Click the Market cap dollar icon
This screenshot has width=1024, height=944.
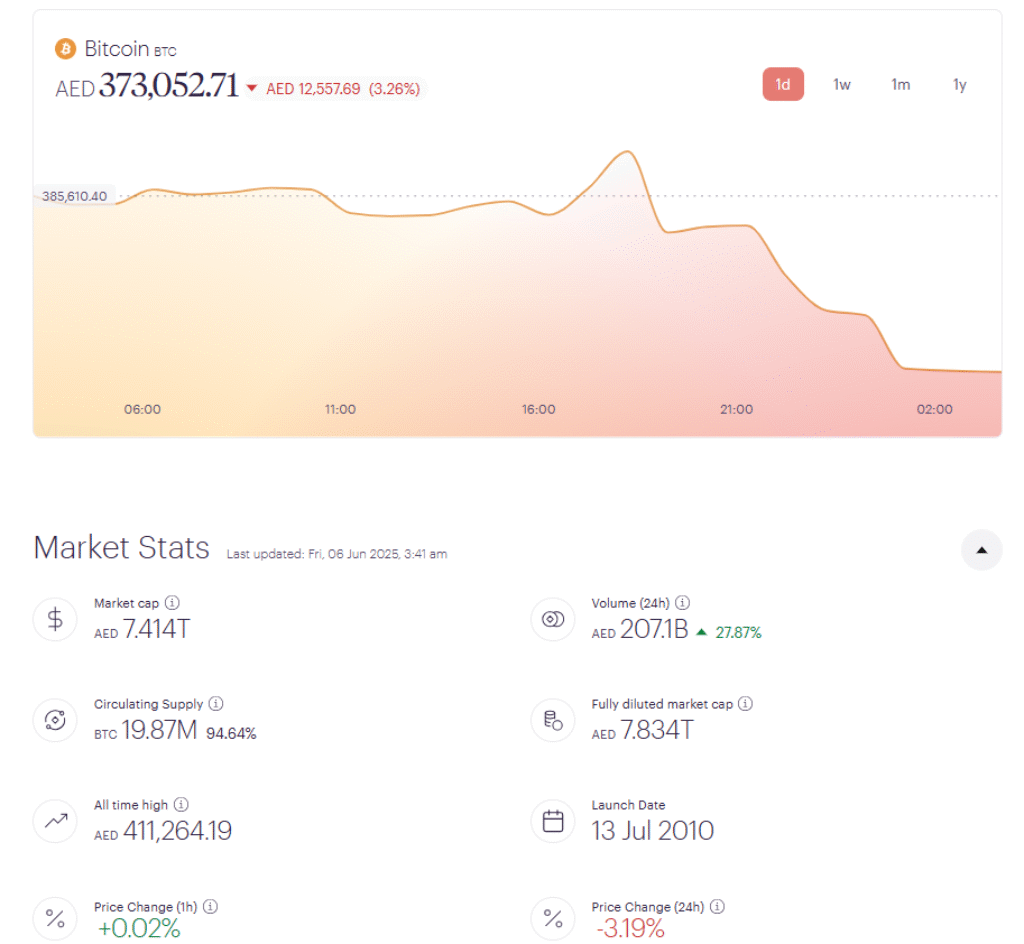point(55,619)
